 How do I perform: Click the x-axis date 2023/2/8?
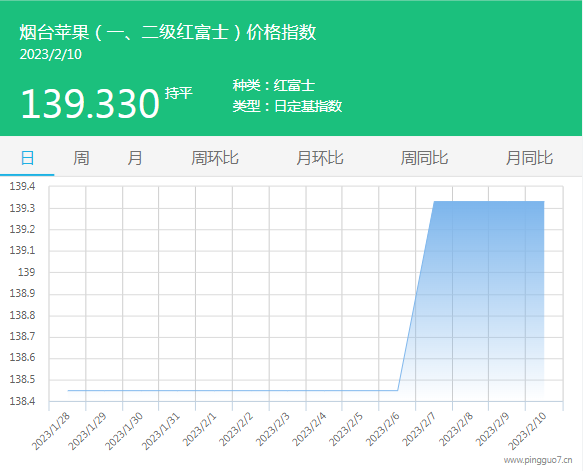[x=456, y=429]
